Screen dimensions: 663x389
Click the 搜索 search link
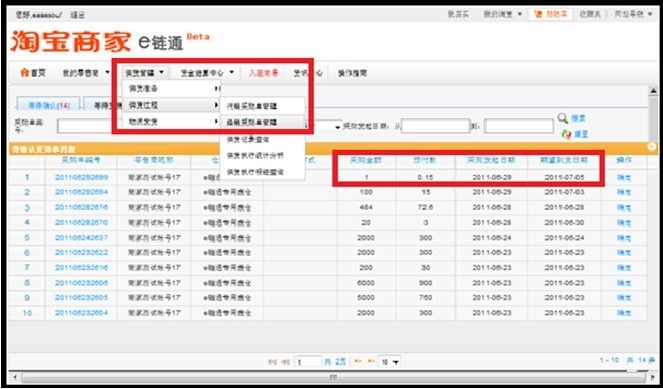579,119
